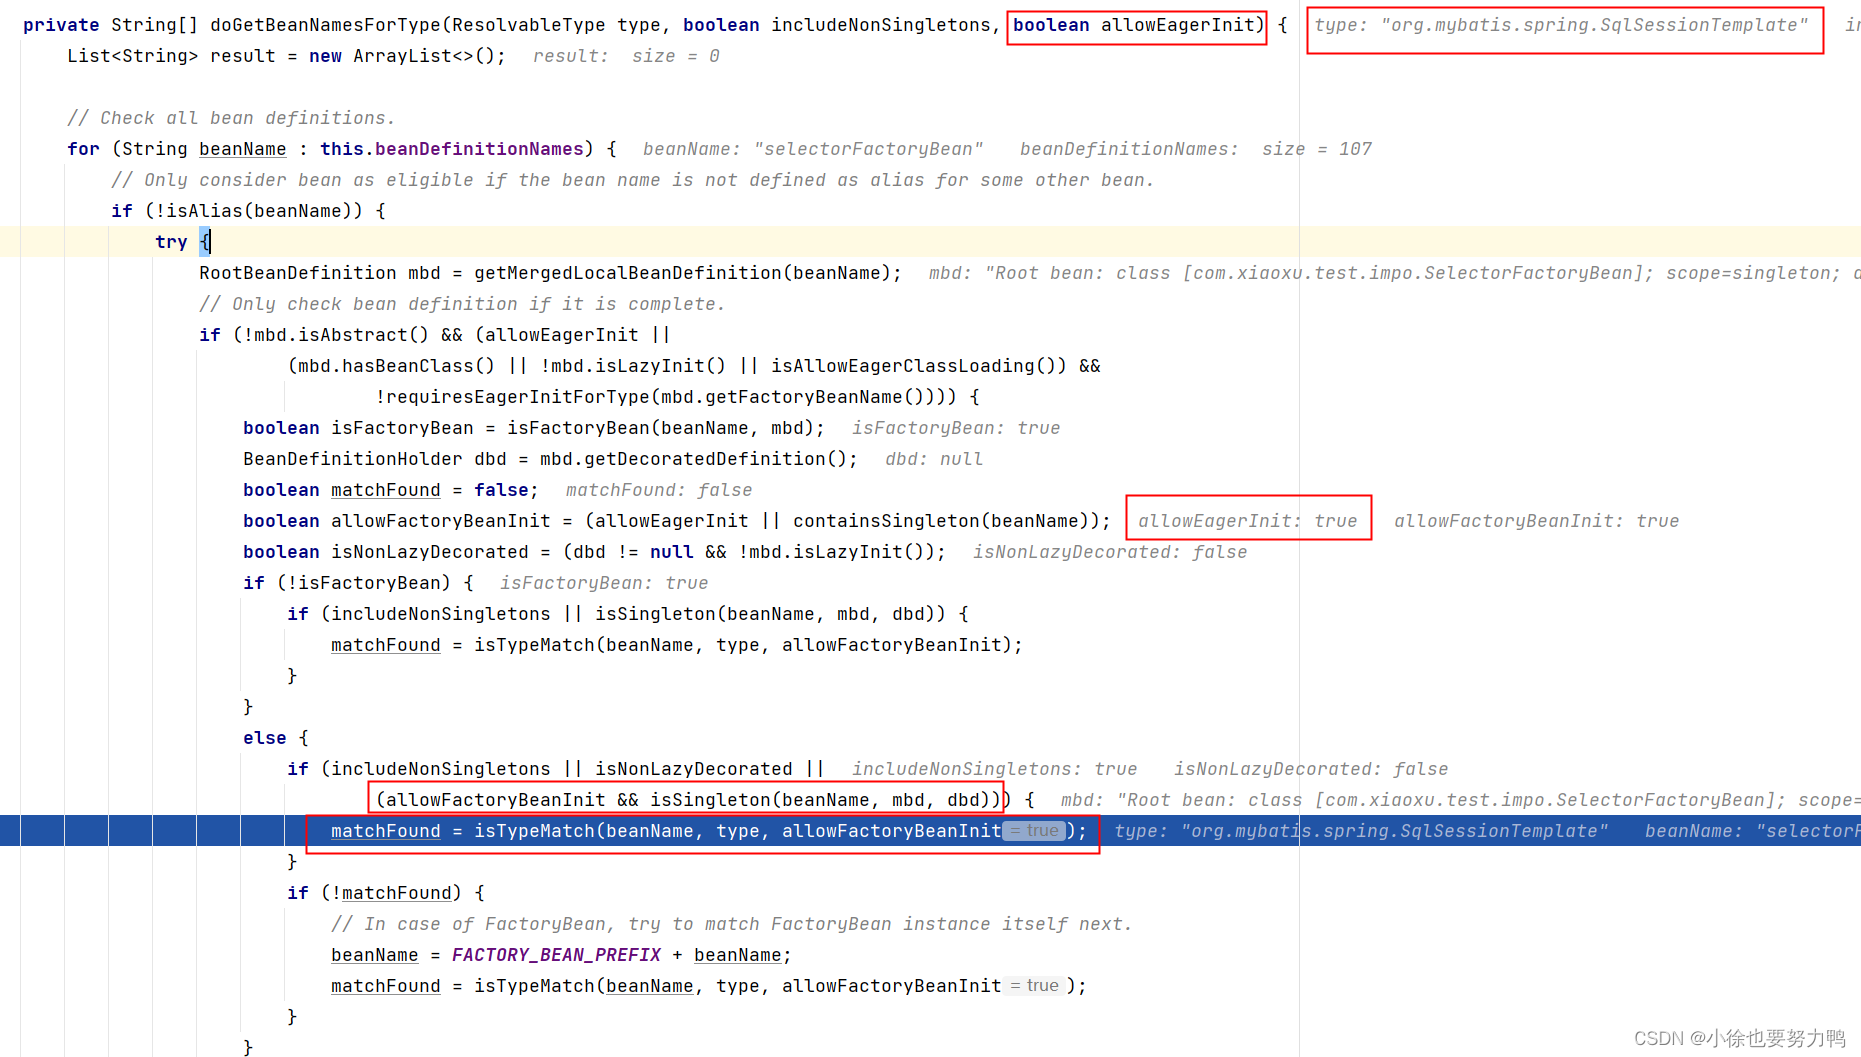The image size is (1861, 1057).
Task: Click the doGetBeanNamesForType method name
Action: (325, 25)
